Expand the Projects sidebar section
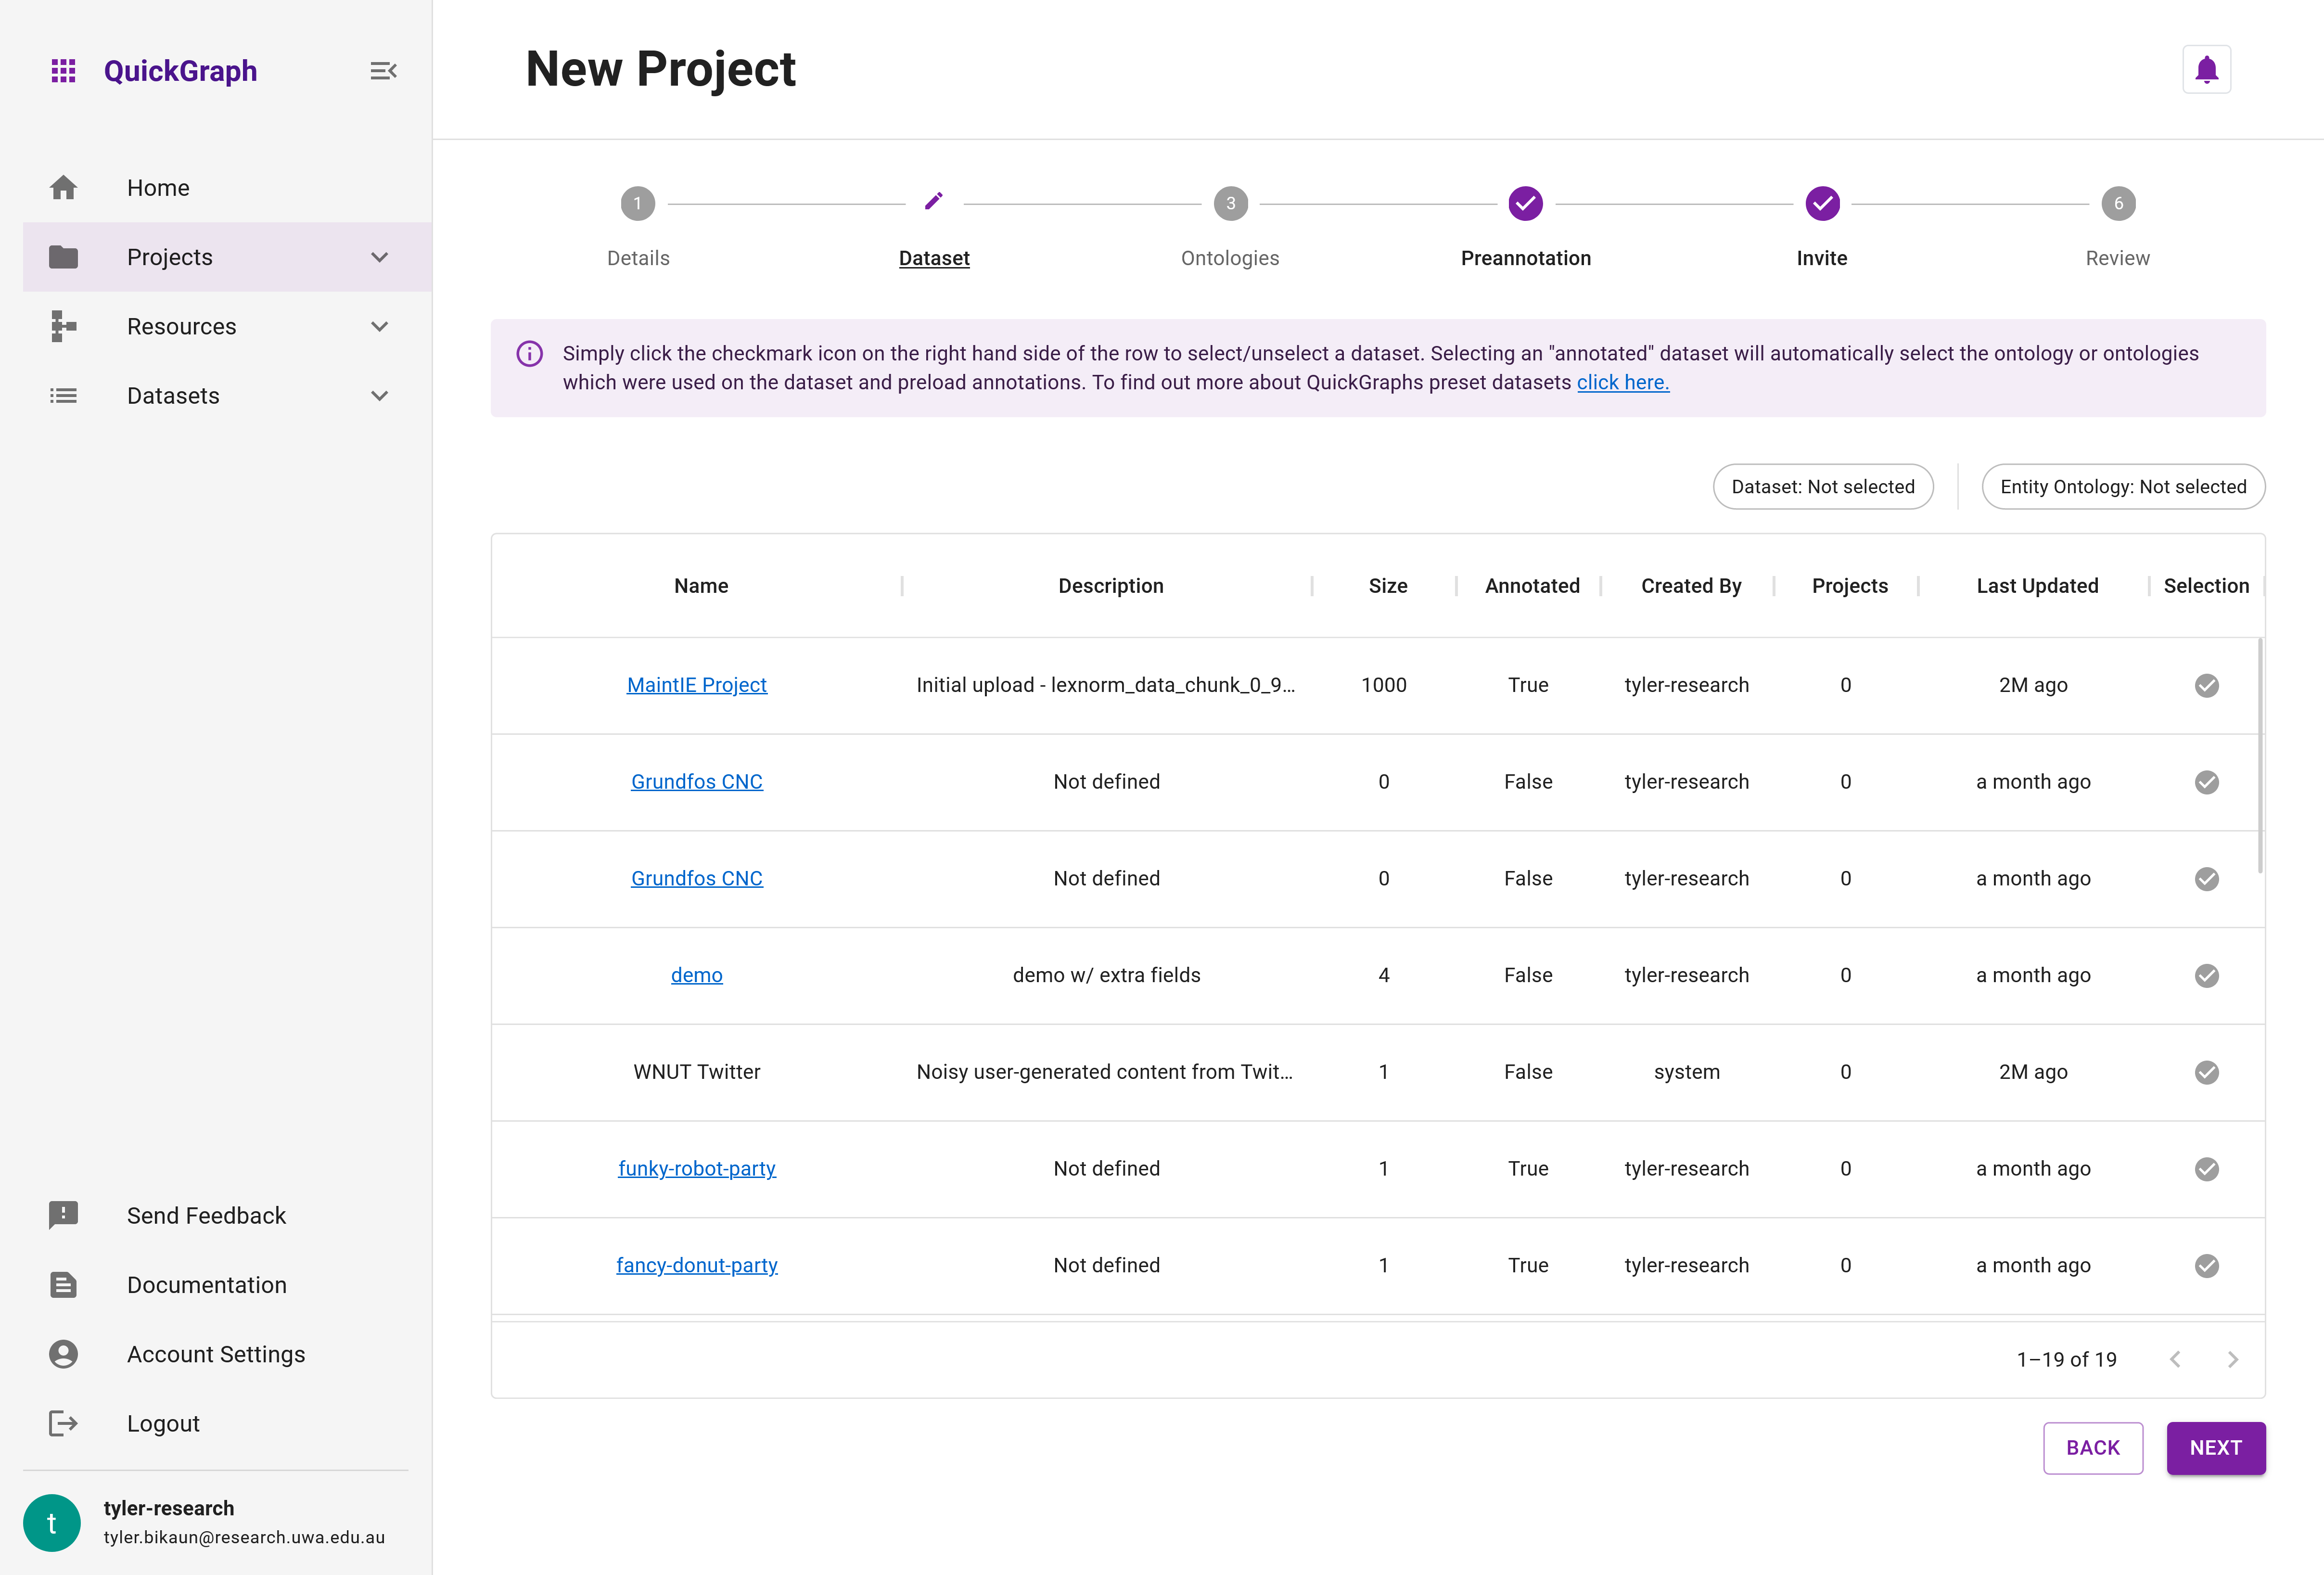The image size is (2324, 1575). (x=378, y=257)
